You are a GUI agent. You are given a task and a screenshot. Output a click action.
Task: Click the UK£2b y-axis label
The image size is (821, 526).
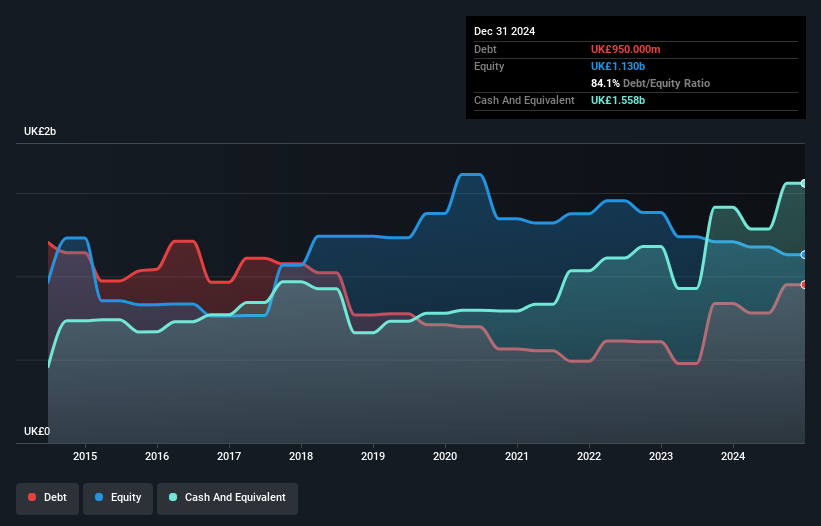40,131
